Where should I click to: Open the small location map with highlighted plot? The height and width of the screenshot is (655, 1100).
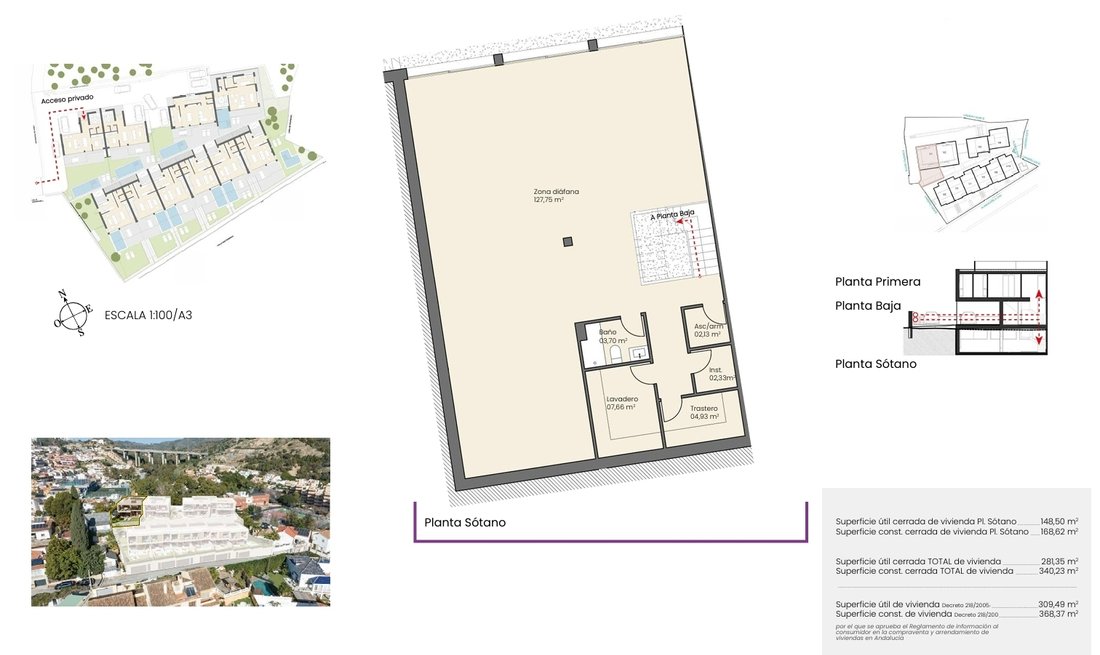[x=970, y=173]
